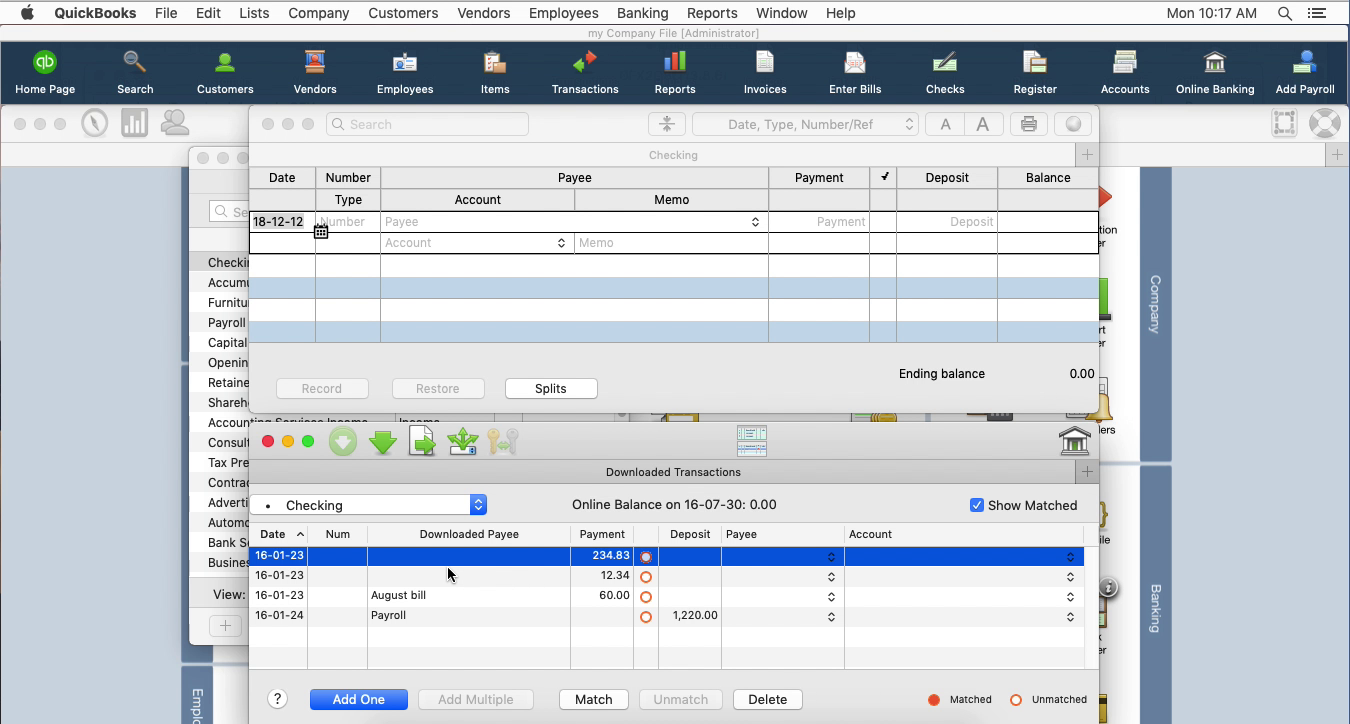Open the Company menu
Viewport: 1350px width, 724px height.
(x=318, y=13)
